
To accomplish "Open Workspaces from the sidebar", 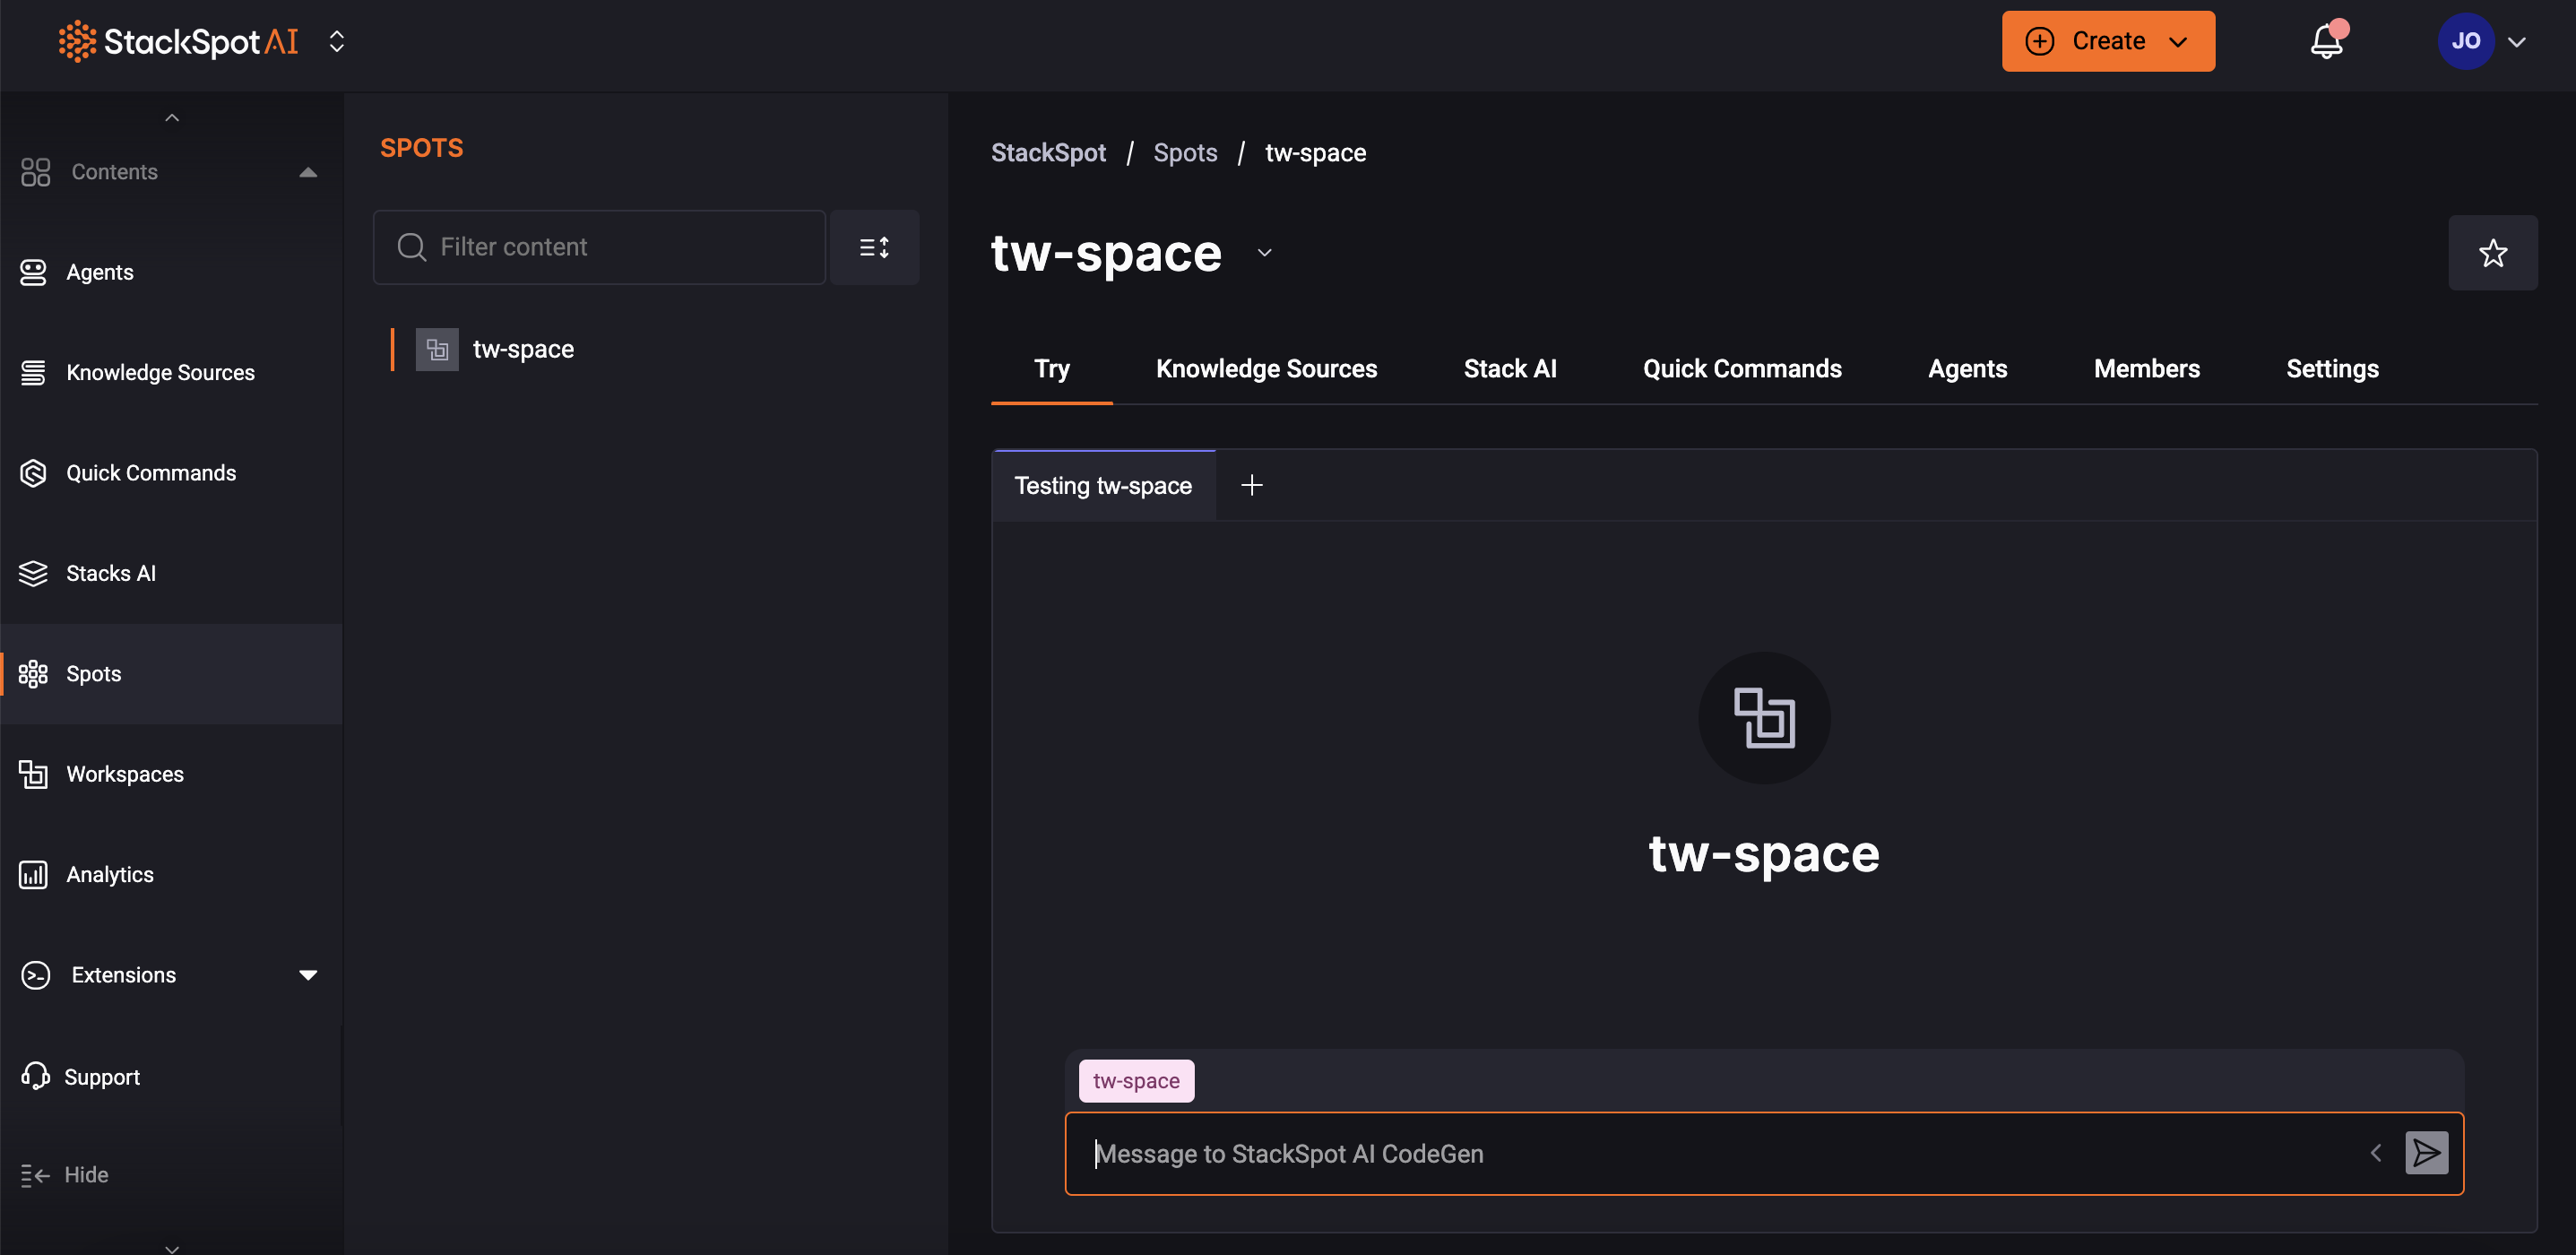I will [x=124, y=773].
